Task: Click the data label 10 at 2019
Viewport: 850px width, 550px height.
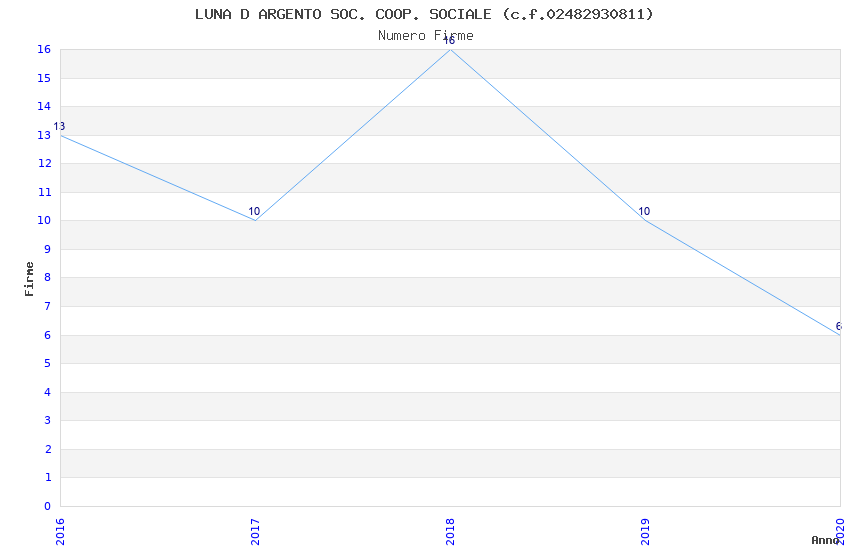Action: click(644, 211)
